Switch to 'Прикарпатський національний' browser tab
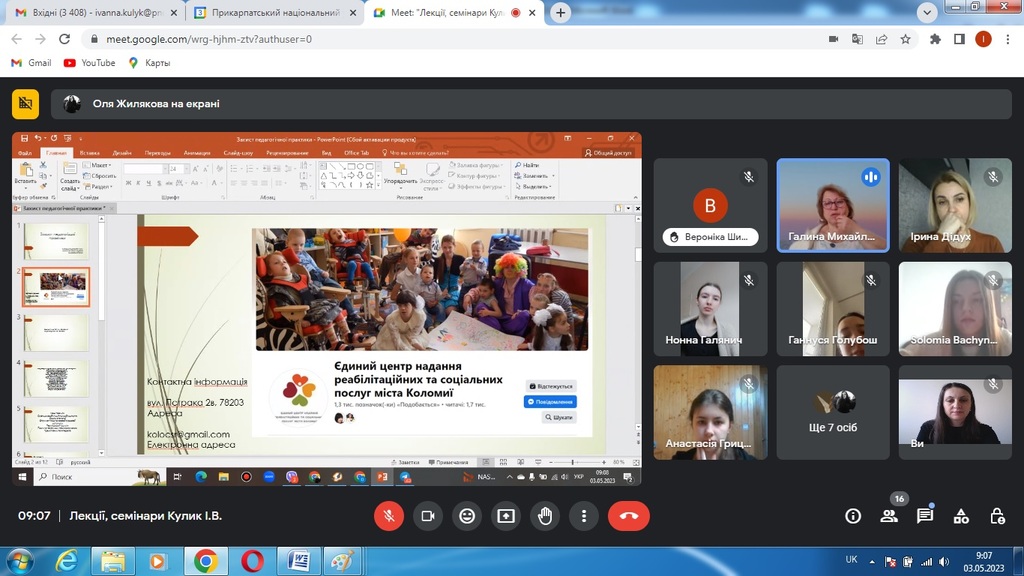Screen dimensions: 1024x576 (270, 13)
